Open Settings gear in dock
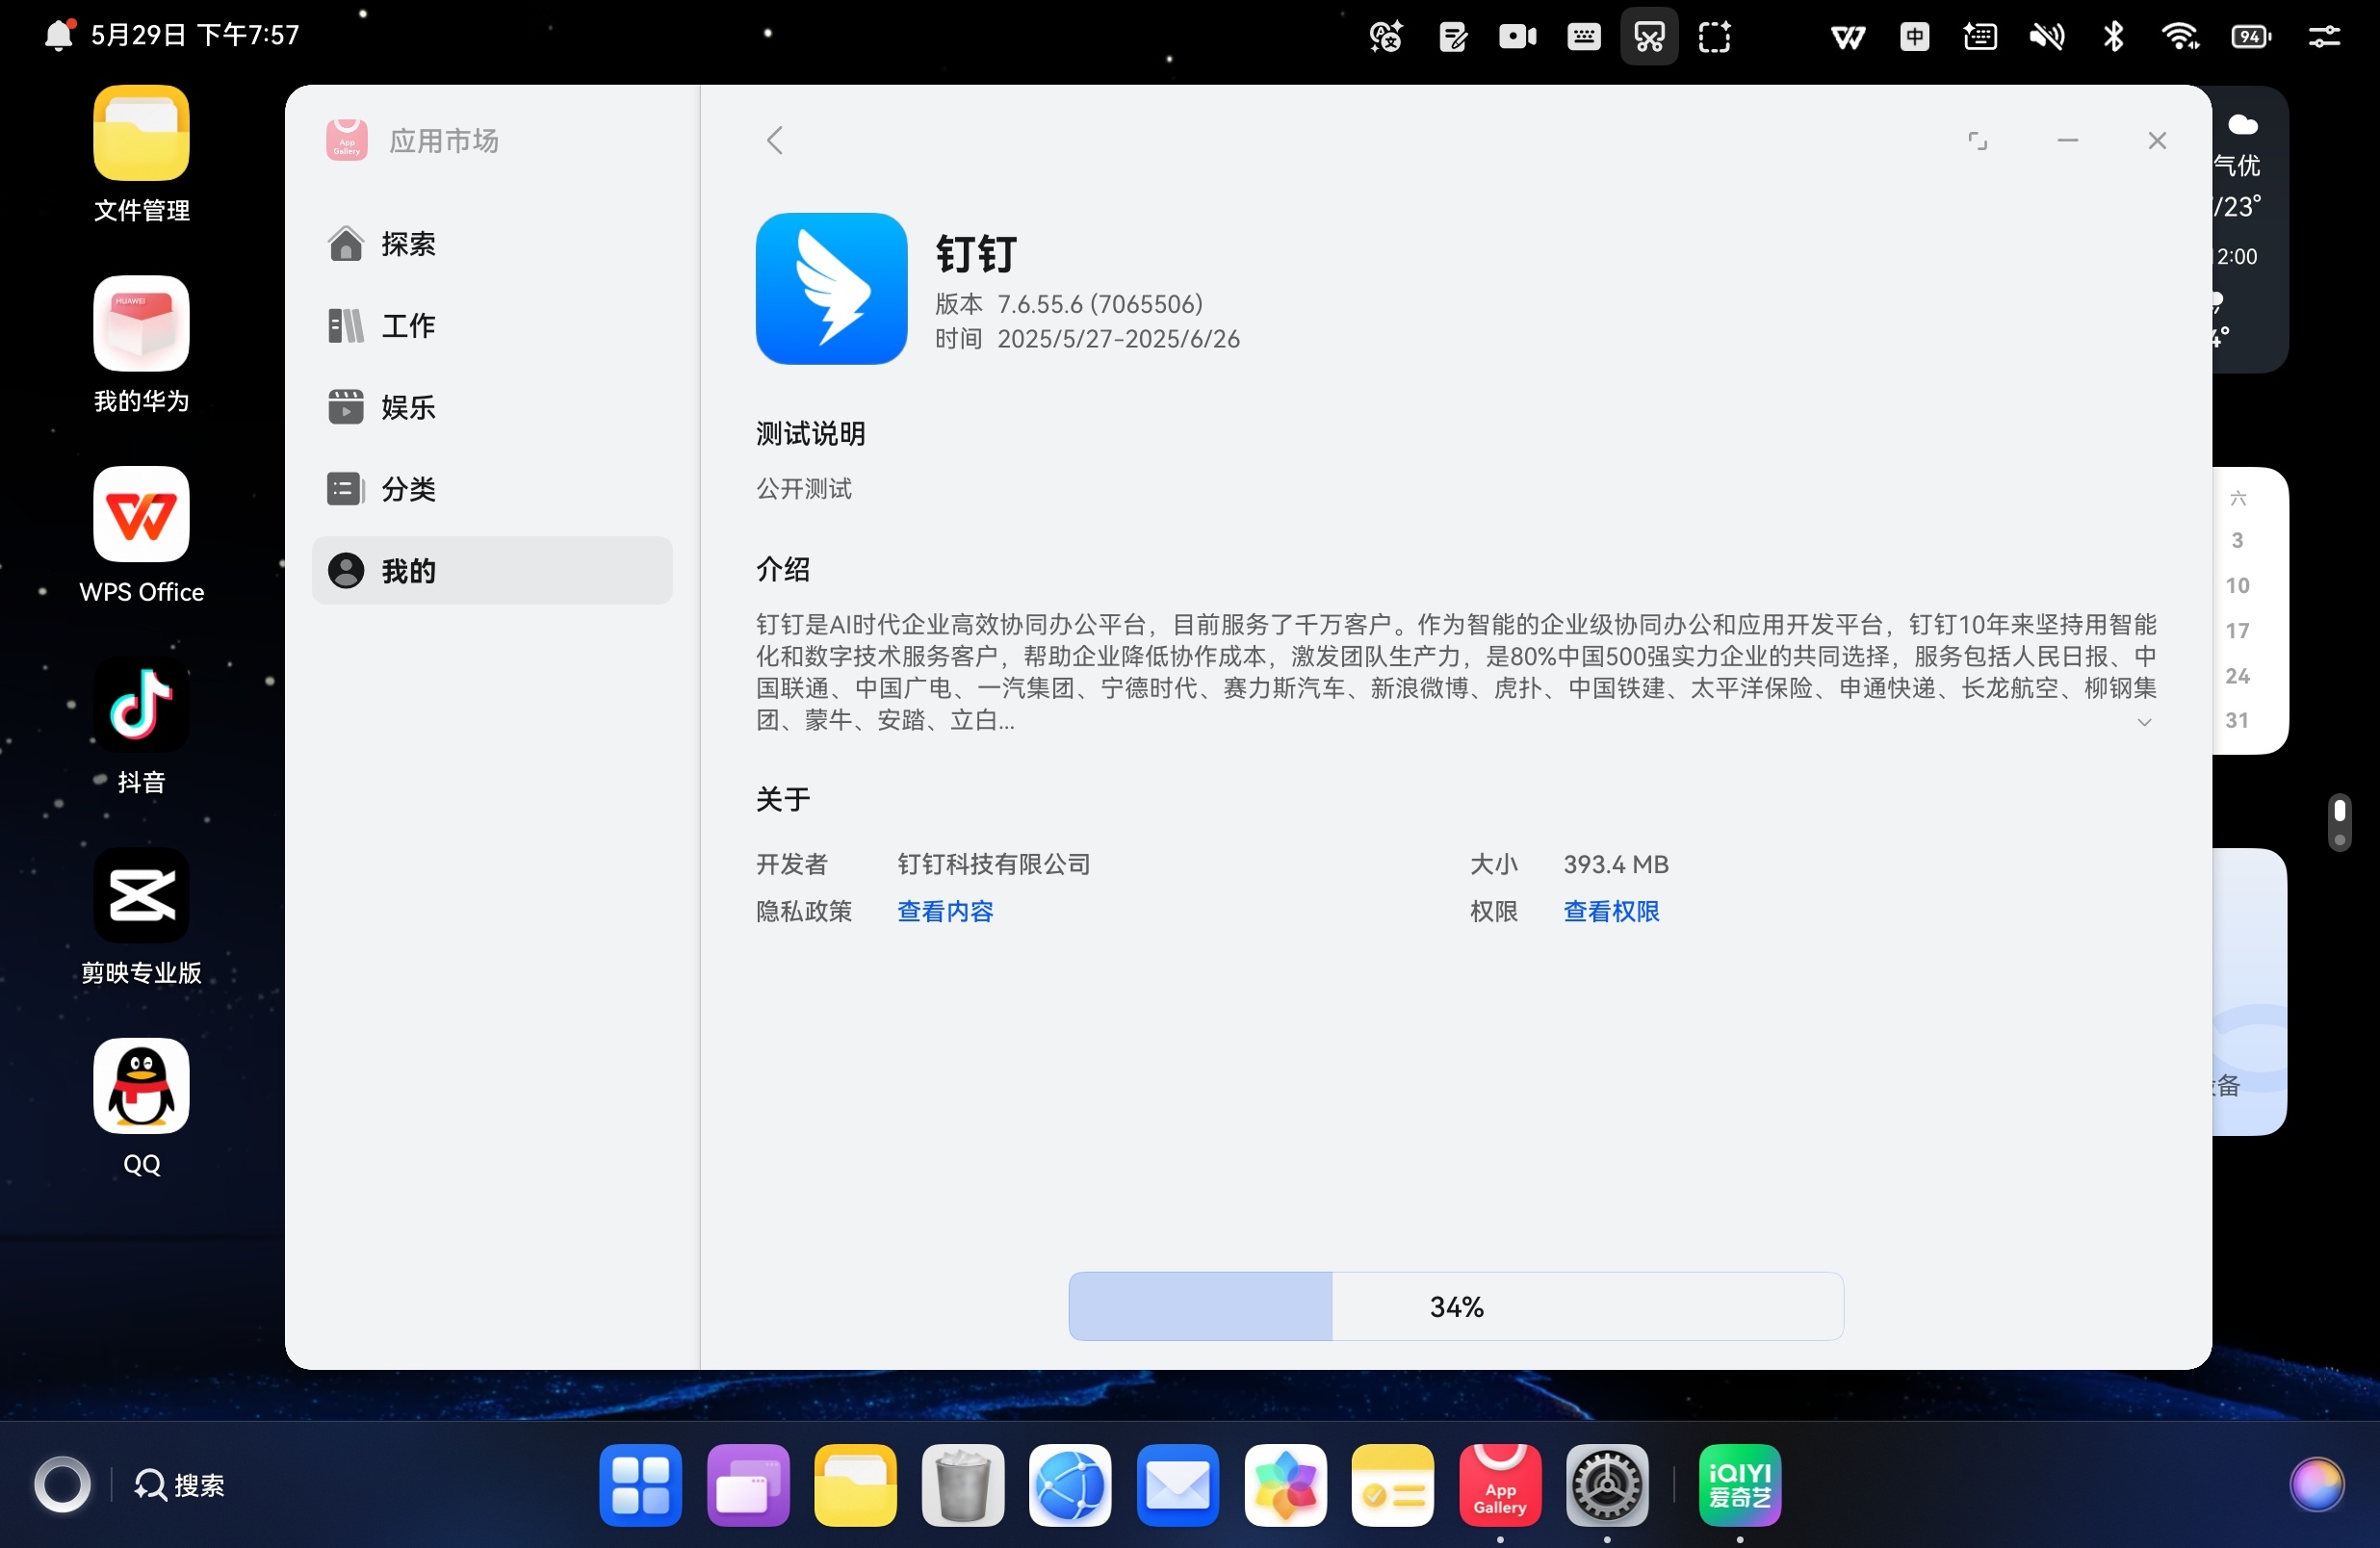Screen dimensions: 2380x1548 (x=1607, y=1485)
